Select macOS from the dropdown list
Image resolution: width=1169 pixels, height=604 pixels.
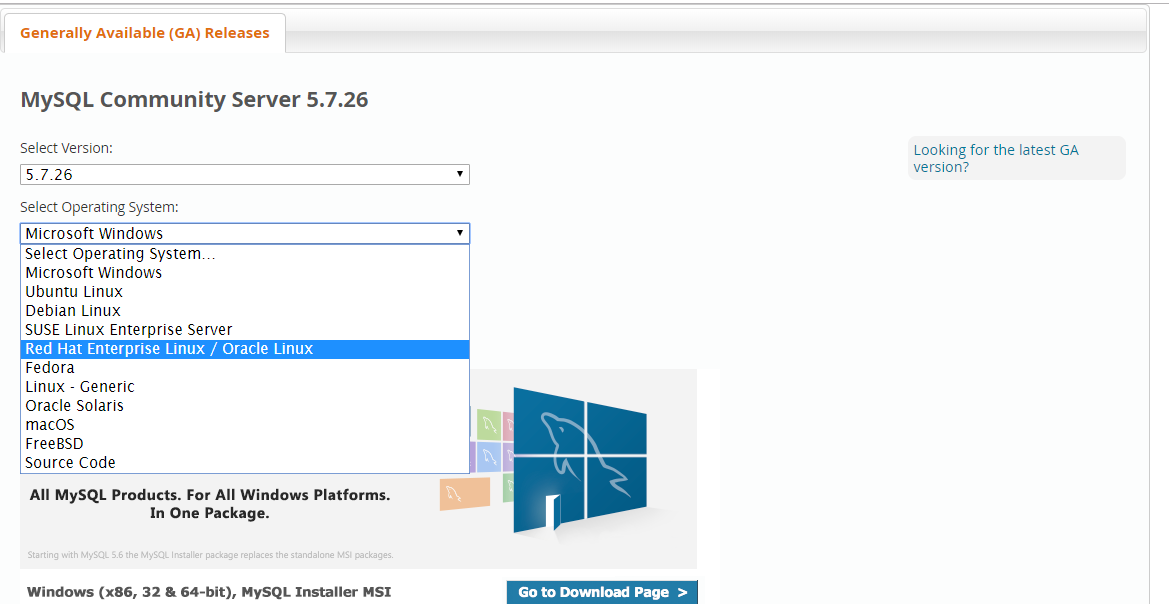245,425
